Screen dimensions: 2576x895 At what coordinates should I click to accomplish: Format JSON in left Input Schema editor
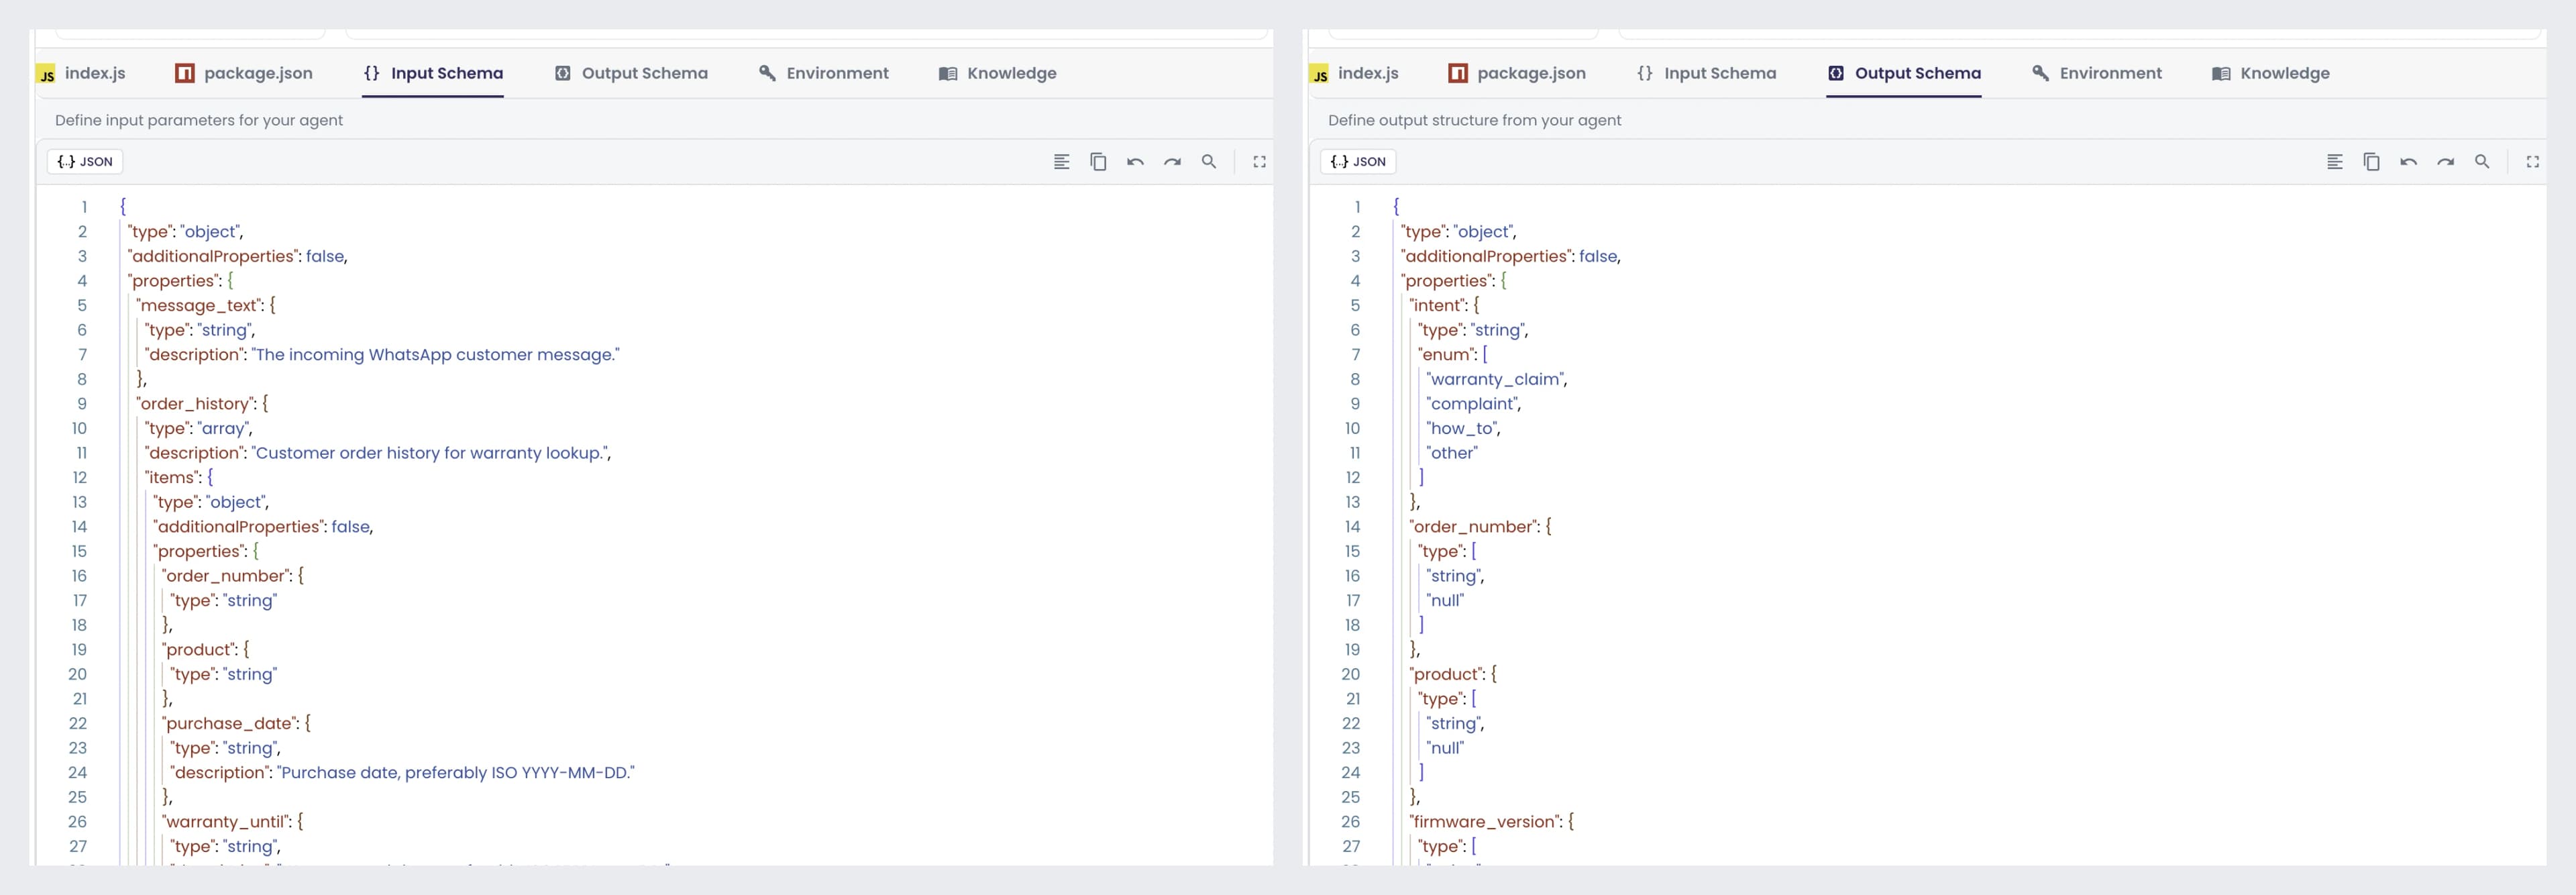pos(1061,162)
